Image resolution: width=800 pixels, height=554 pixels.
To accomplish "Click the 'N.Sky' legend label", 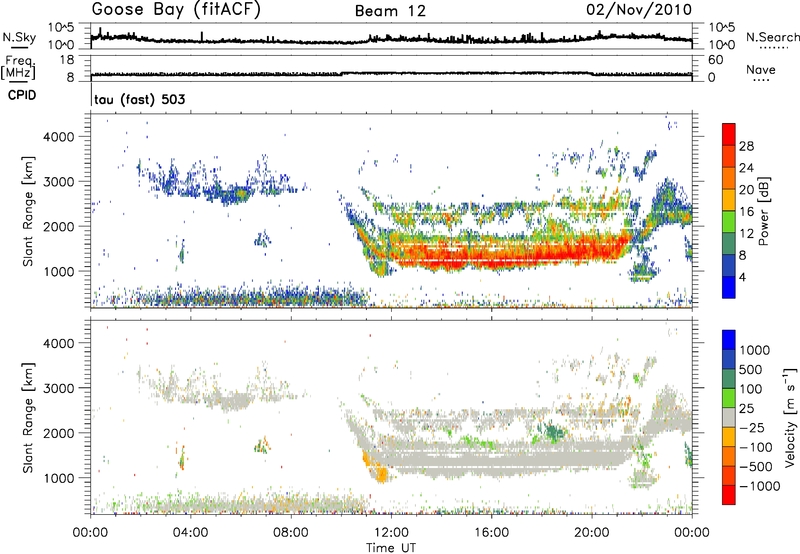I will [19, 37].
